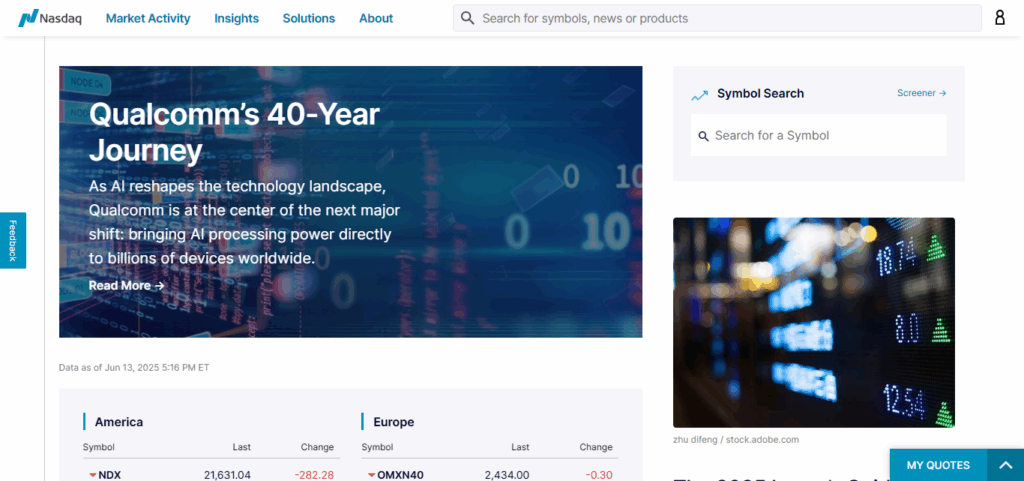The height and width of the screenshot is (481, 1024).
Task: Click the red down arrow next to OMXN40
Action: 372,475
